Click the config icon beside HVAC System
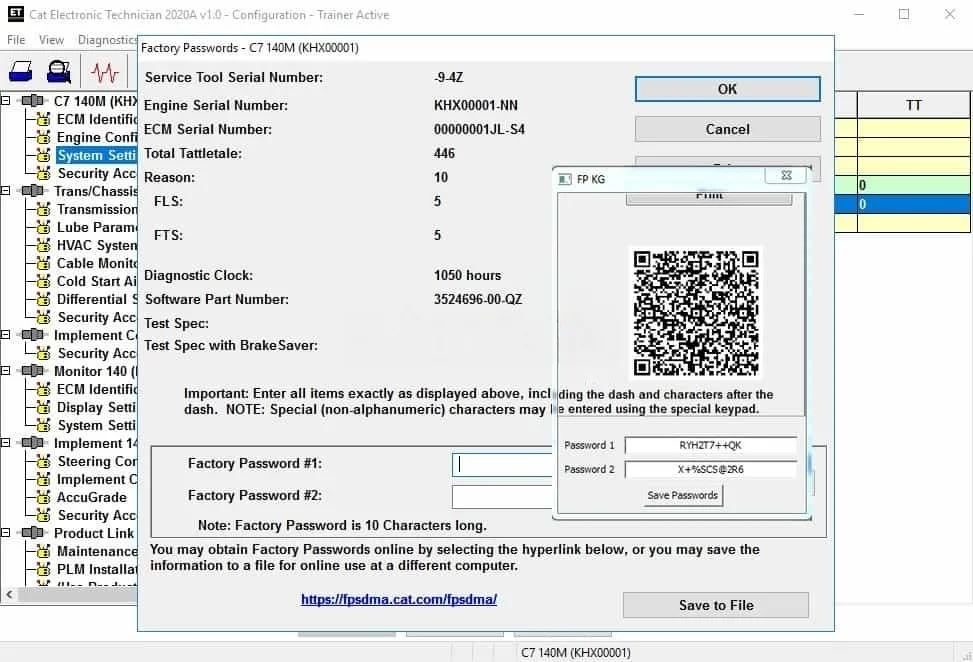Screen dimensions: 973x662 pyautogui.click(x=43, y=245)
